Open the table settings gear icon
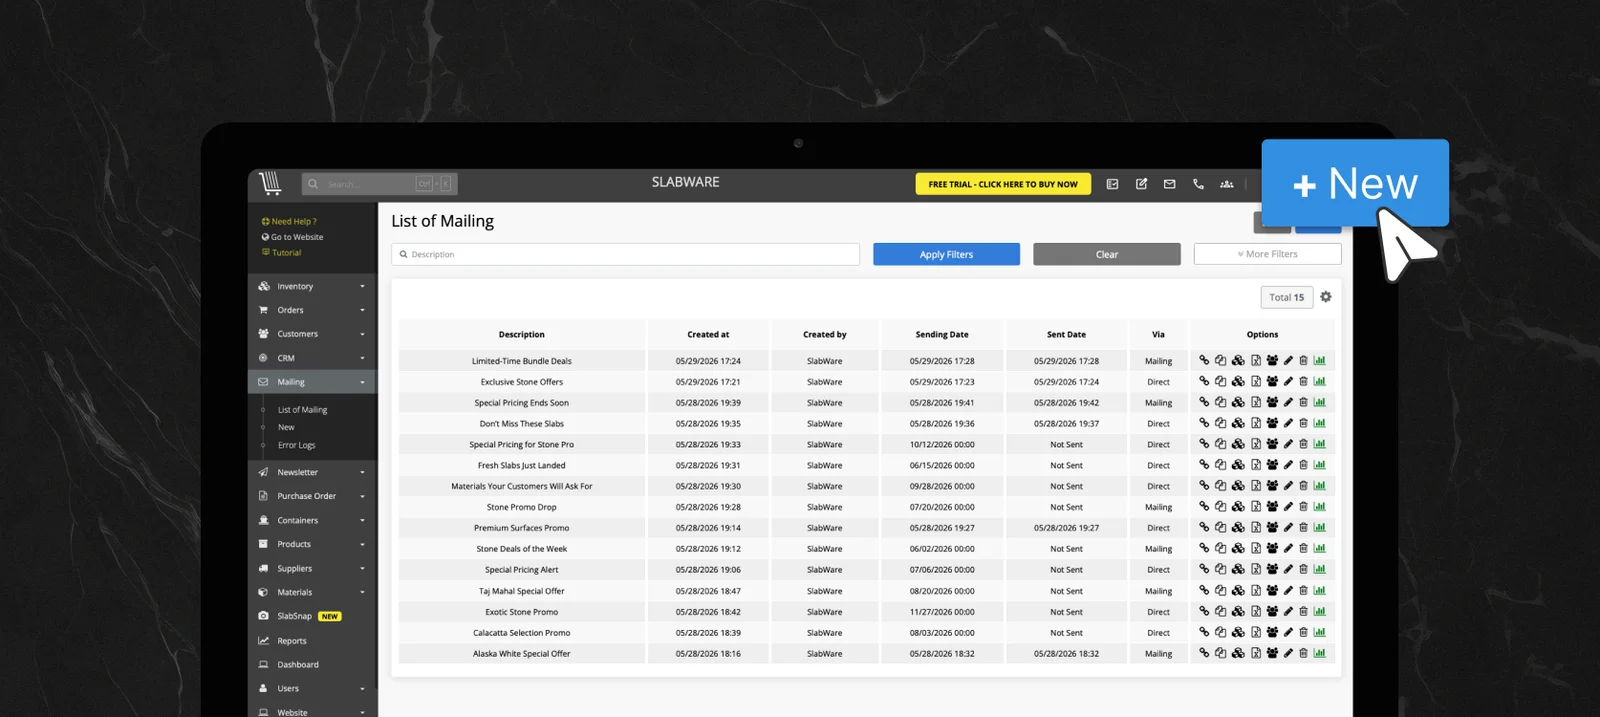 tap(1326, 297)
